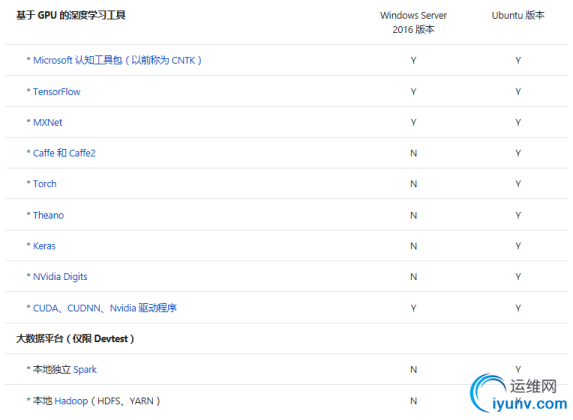This screenshot has width=573, height=420.
Task: Select the 基于 GPU 的深度学习工具 heading
Action: click(71, 15)
